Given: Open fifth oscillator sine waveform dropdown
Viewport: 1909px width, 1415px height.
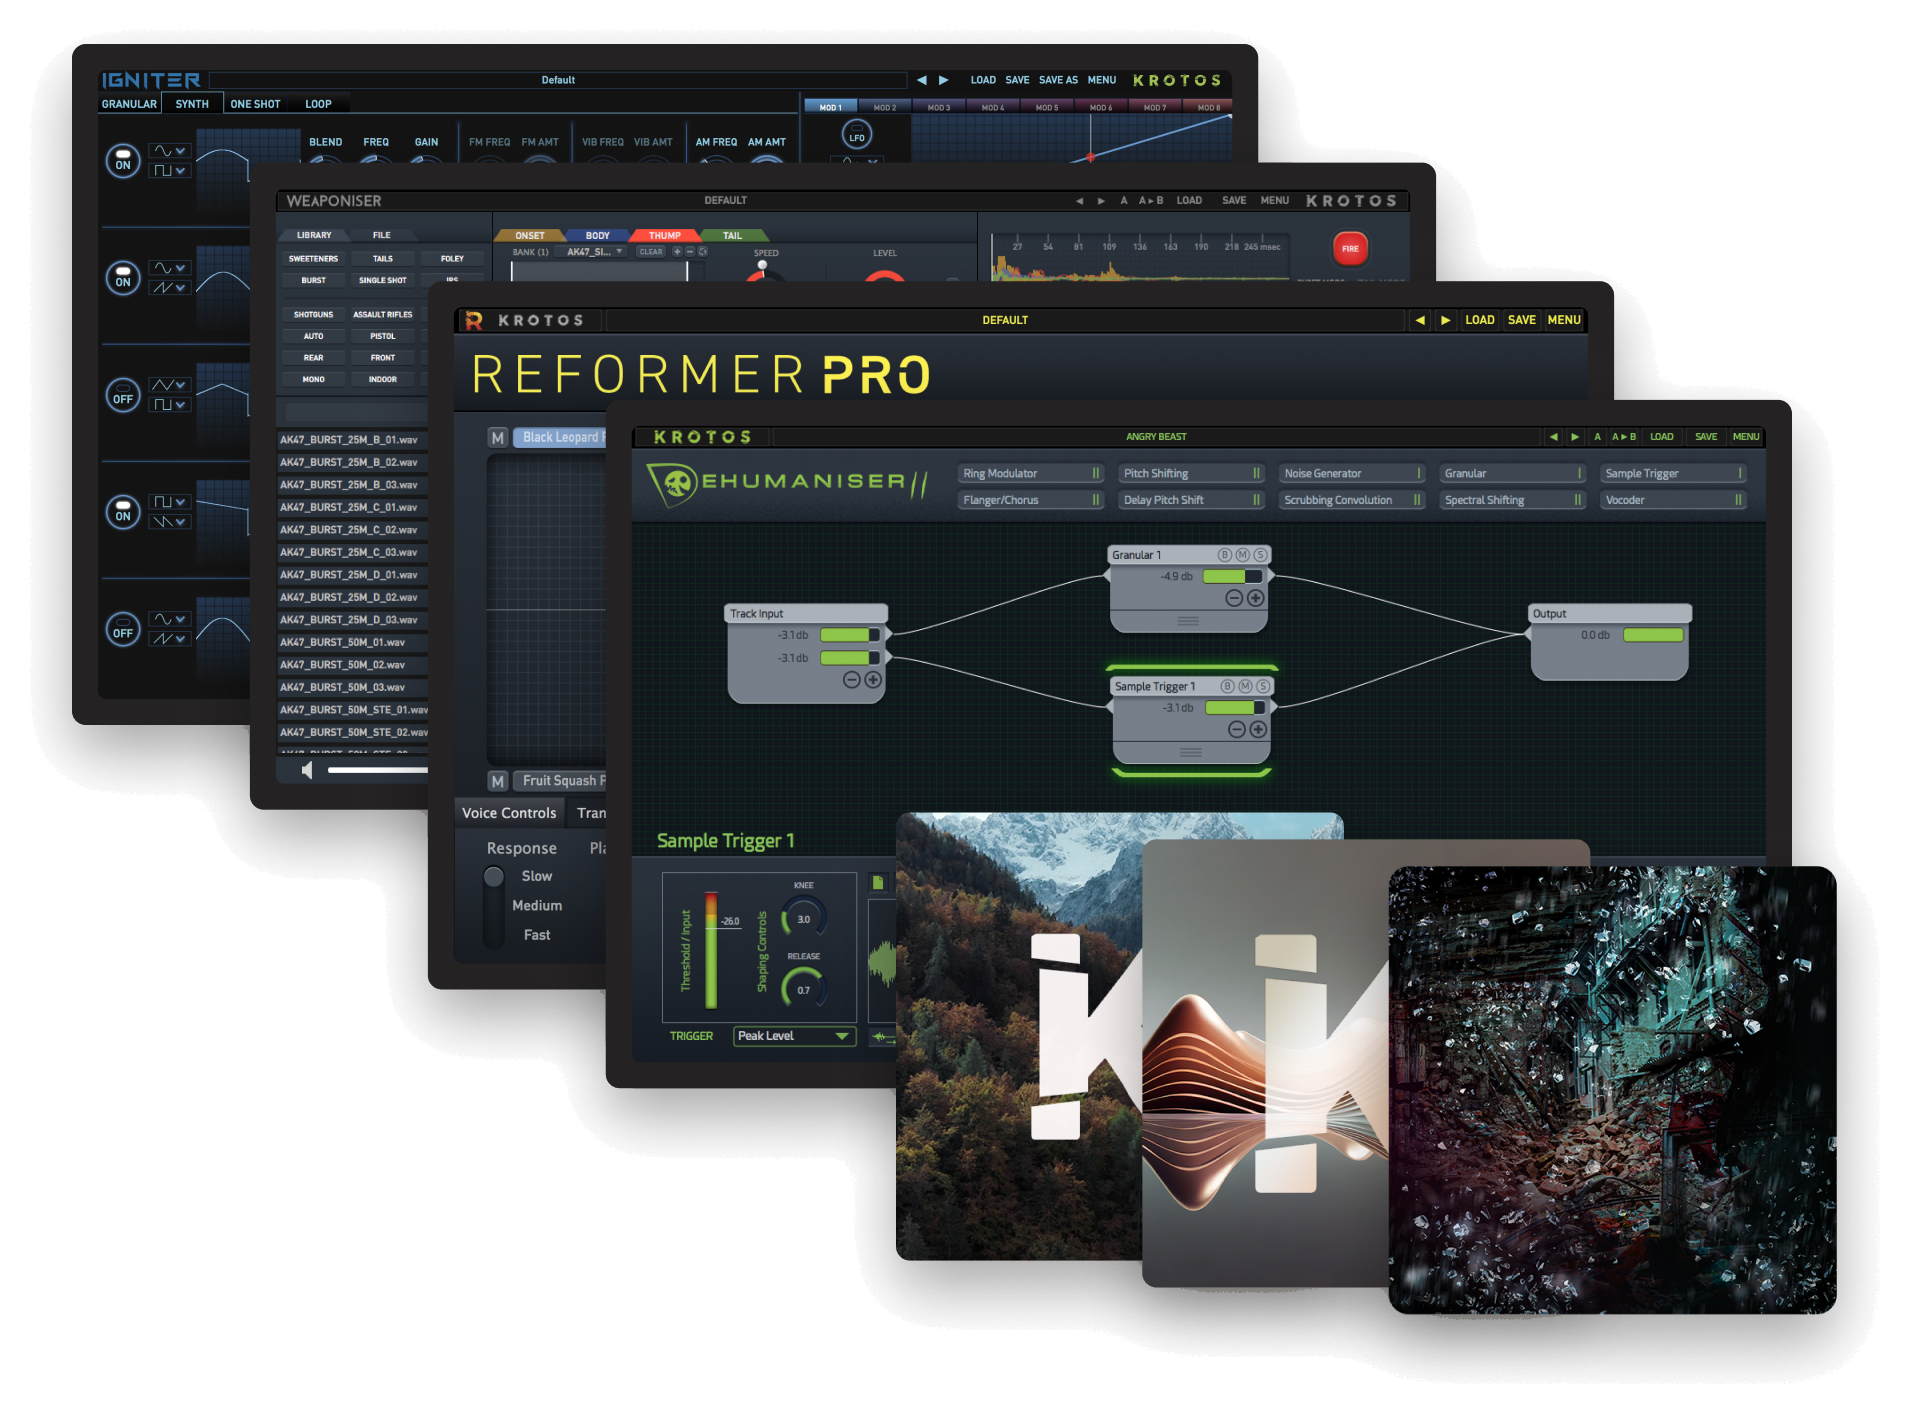Looking at the screenshot, I should pyautogui.click(x=169, y=619).
